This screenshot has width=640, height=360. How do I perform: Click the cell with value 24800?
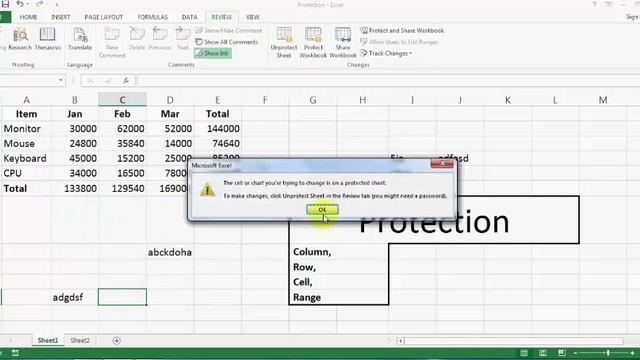74,144
